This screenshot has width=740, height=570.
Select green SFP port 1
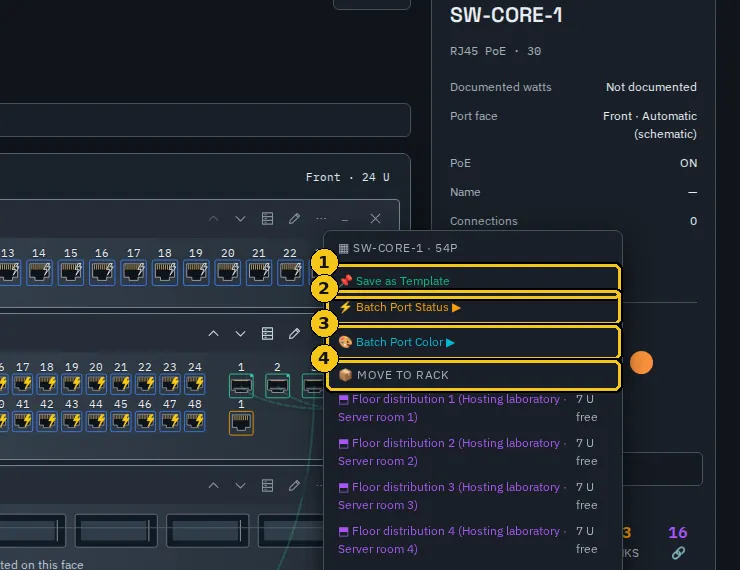241,386
